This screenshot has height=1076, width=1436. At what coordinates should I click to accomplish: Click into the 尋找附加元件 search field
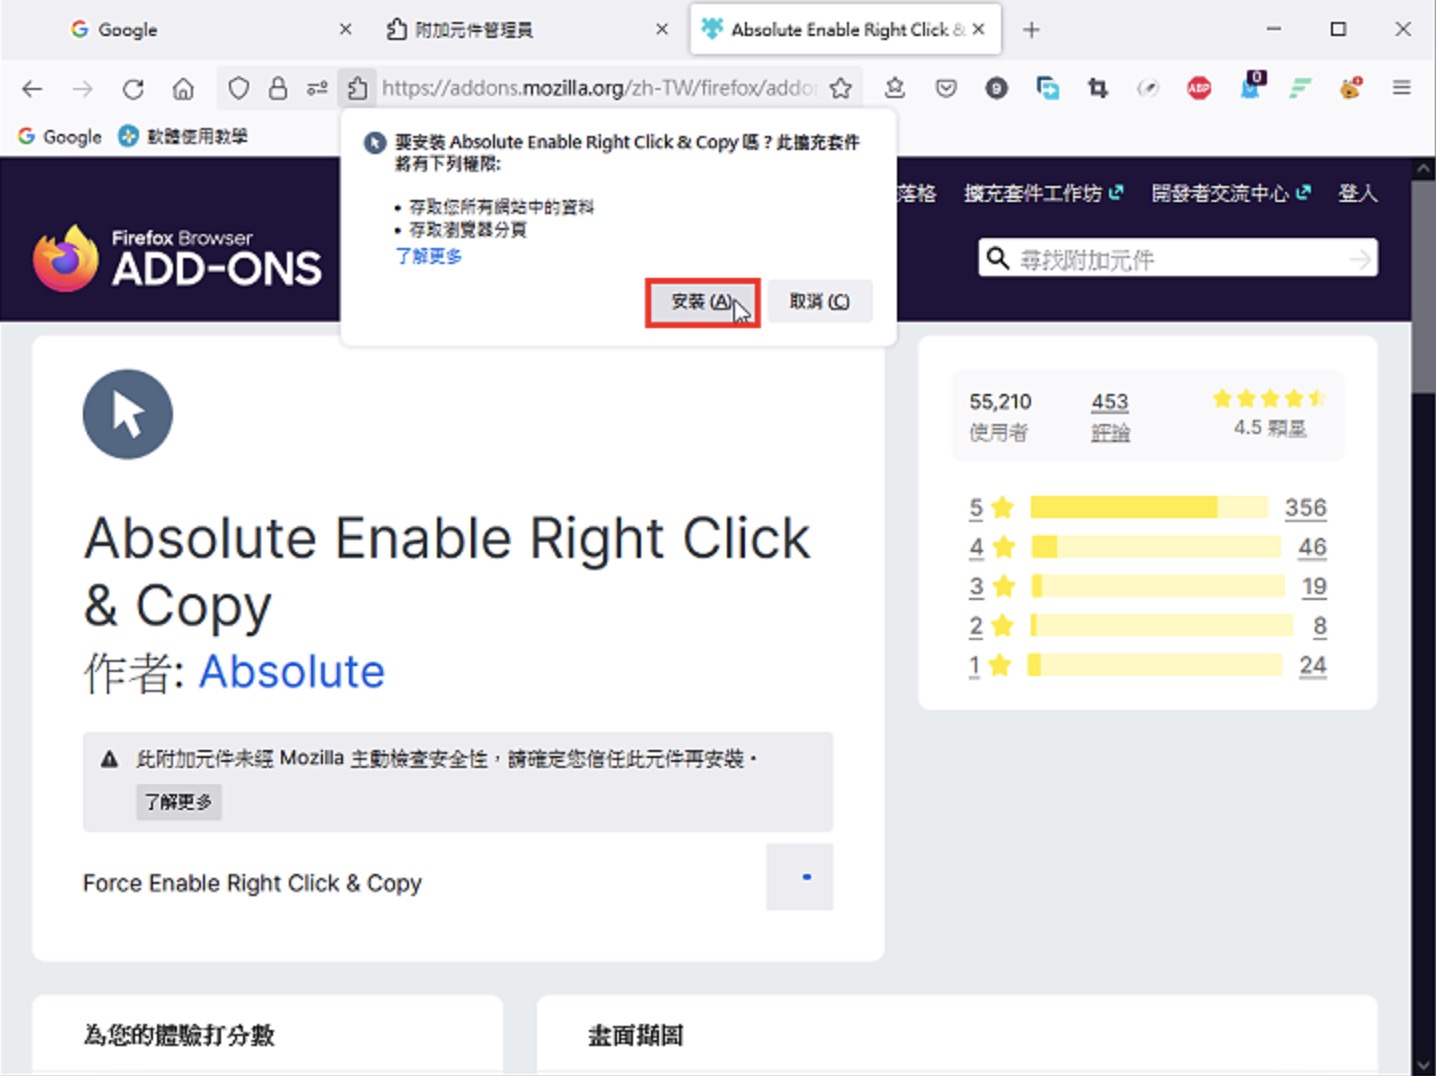[1178, 259]
